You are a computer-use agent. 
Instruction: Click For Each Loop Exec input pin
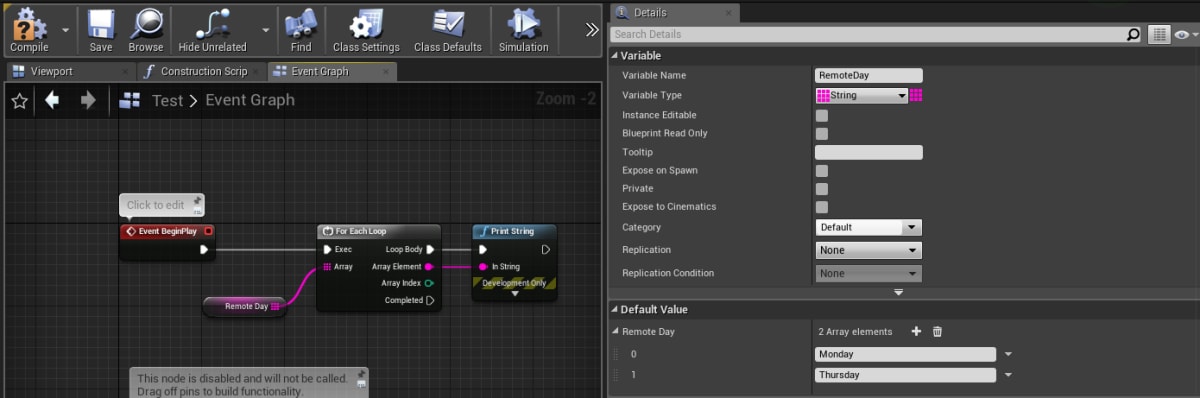(x=327, y=249)
